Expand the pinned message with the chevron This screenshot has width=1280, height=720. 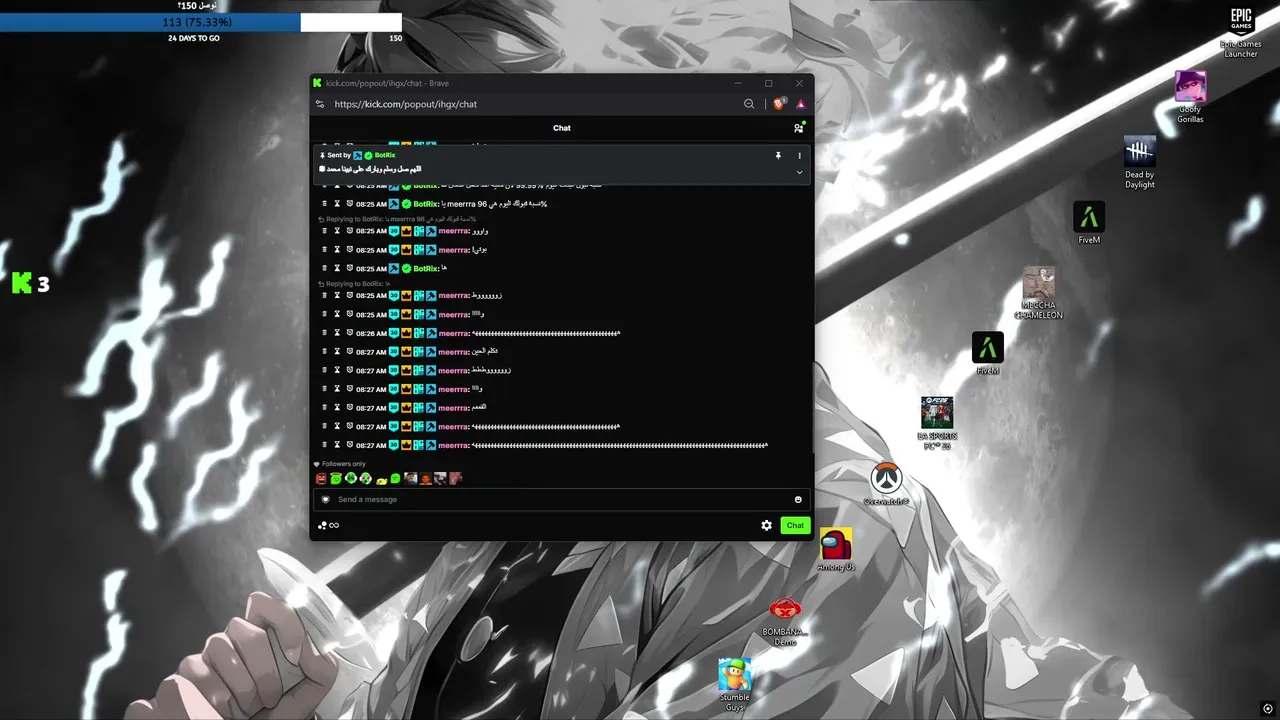799,172
